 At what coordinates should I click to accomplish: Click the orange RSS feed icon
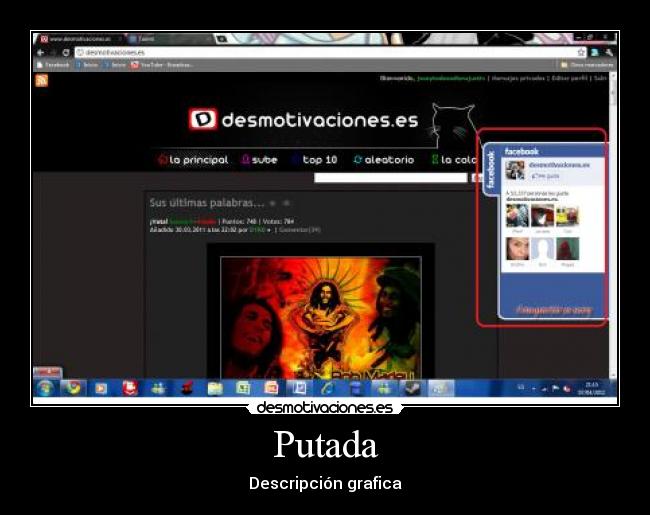point(41,81)
